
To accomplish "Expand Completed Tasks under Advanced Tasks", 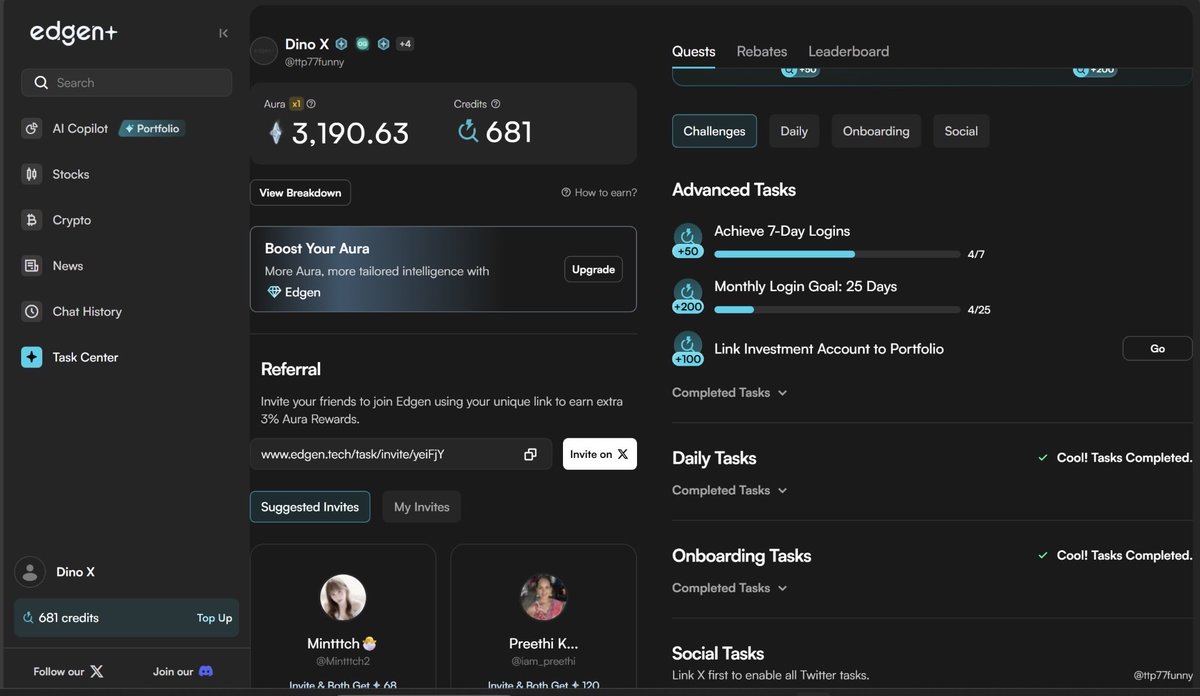I will click(x=730, y=393).
